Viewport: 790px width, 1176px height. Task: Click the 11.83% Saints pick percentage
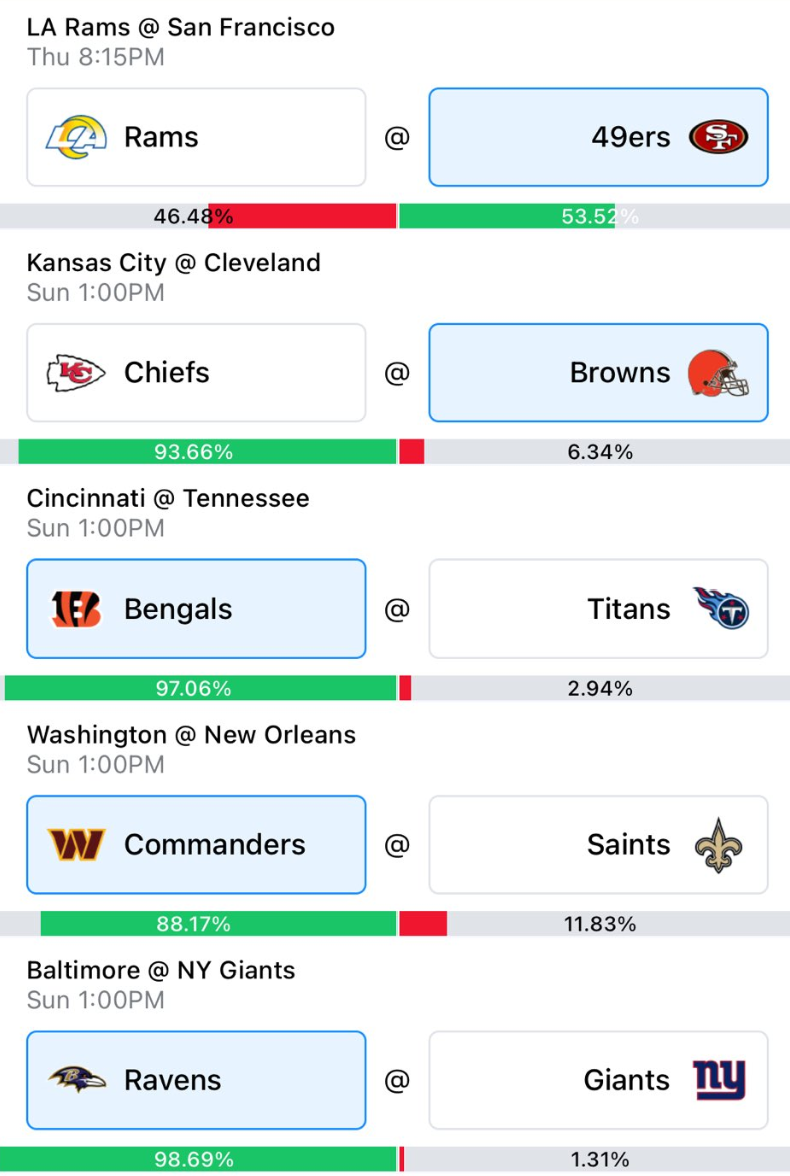(600, 924)
